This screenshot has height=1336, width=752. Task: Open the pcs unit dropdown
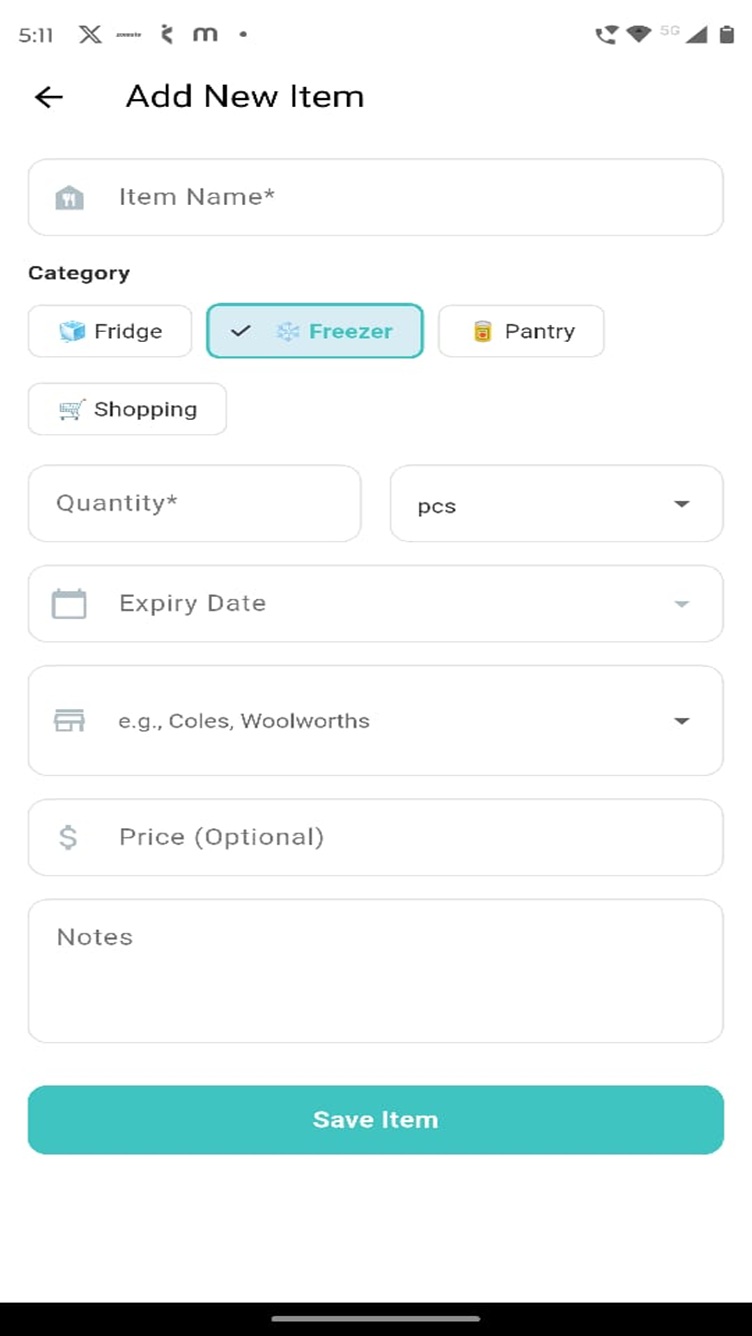(556, 504)
